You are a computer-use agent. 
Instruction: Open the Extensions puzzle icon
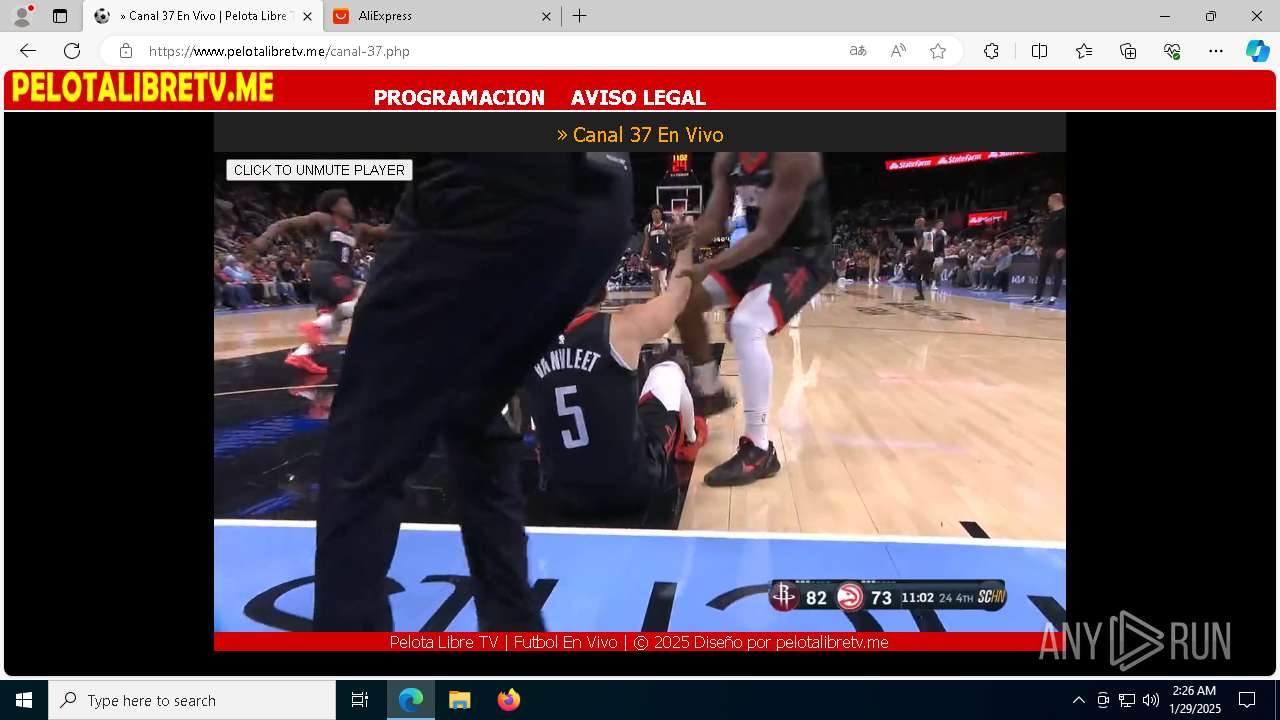click(991, 51)
